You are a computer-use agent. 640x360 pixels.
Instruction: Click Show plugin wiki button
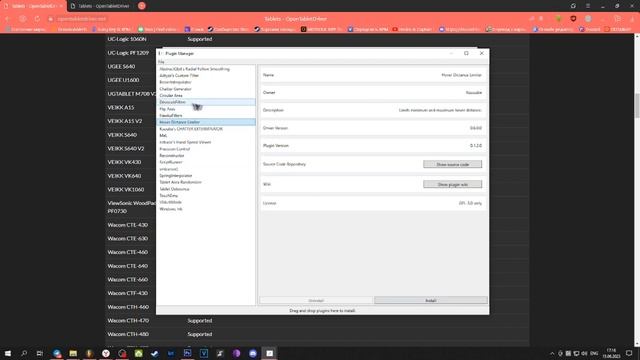(x=452, y=184)
